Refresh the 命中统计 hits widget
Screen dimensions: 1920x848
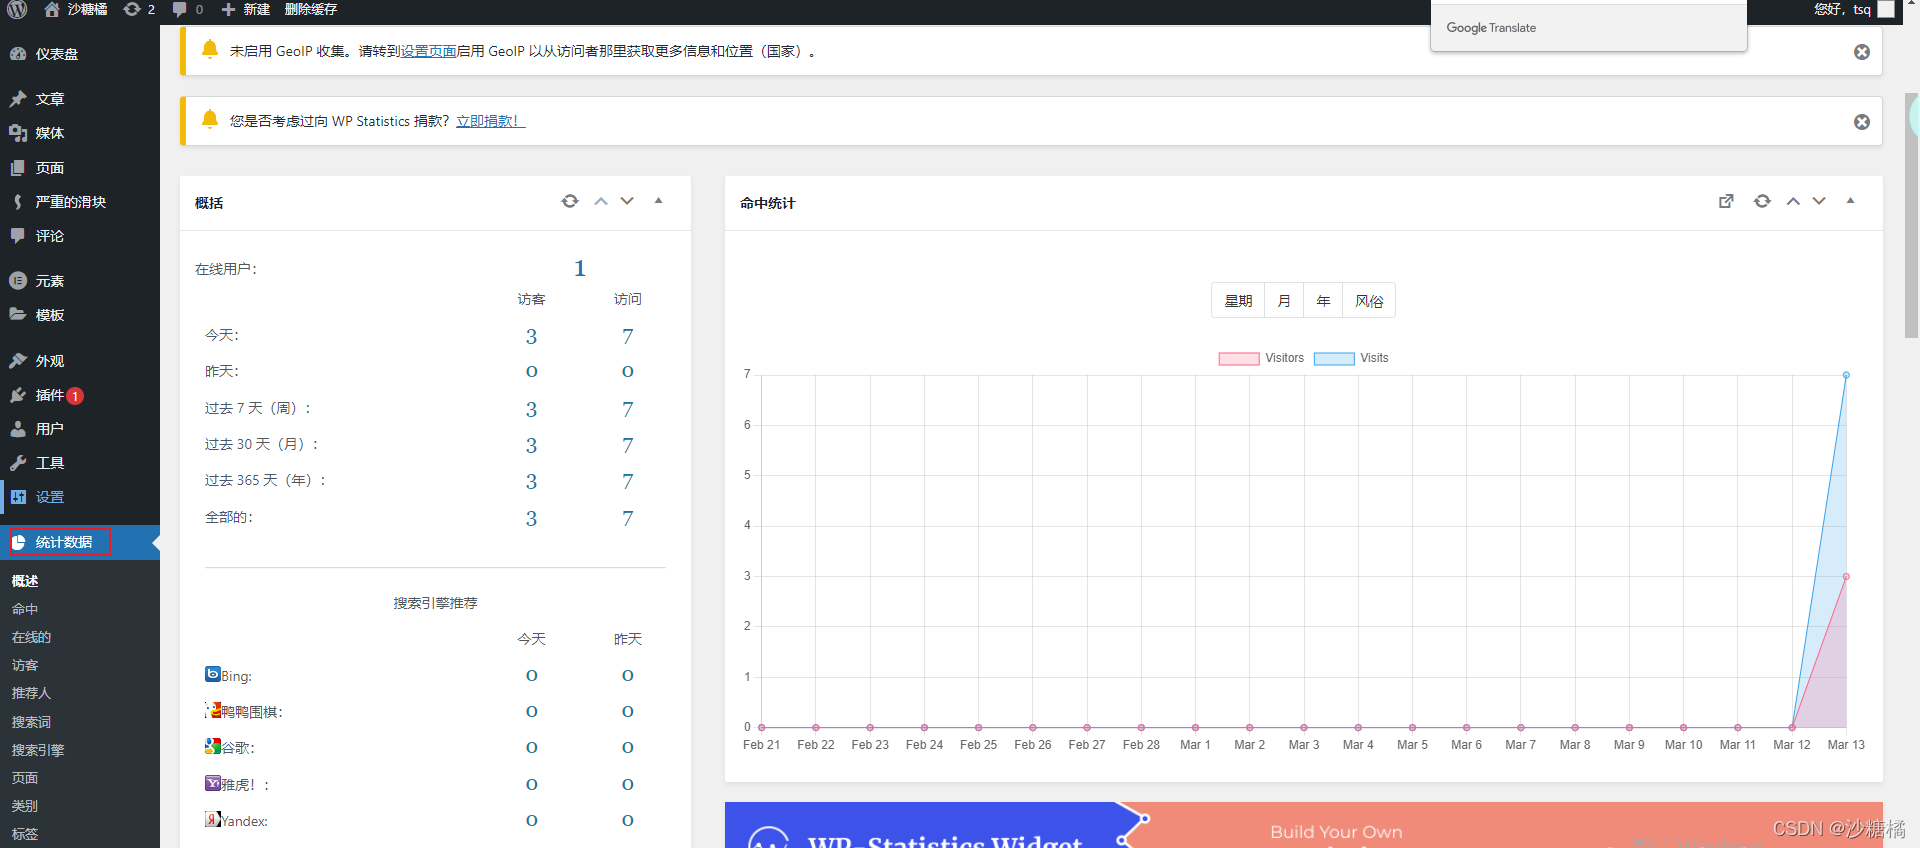(1762, 201)
